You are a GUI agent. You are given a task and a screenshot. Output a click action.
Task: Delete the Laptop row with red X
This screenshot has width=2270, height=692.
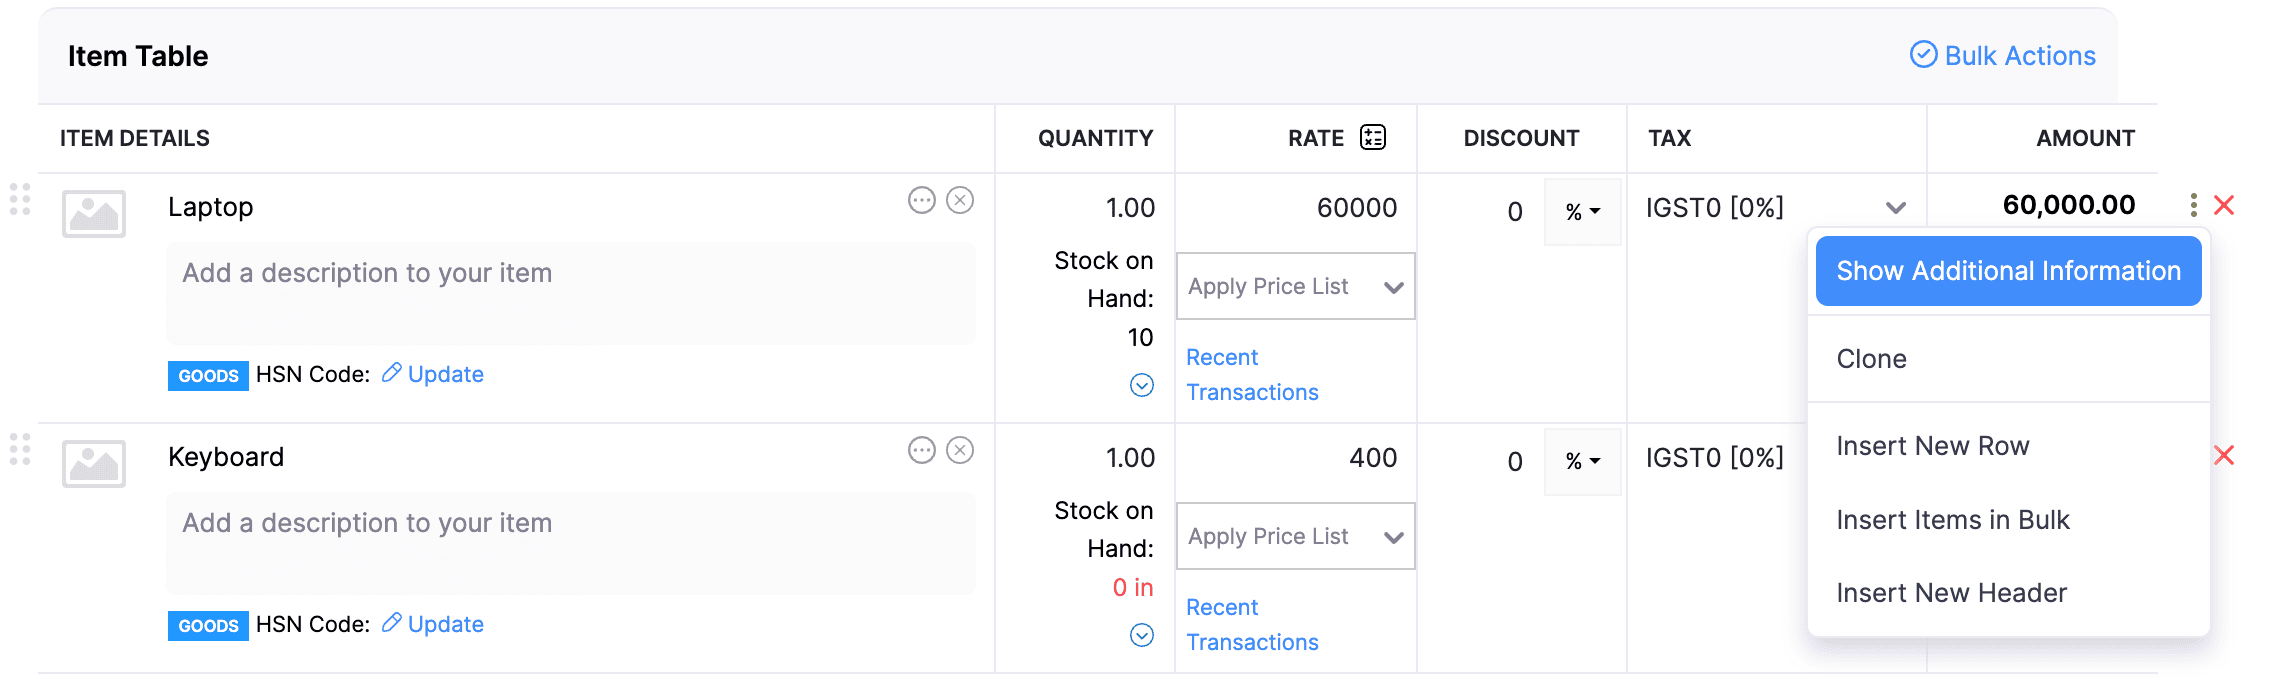point(2224,205)
